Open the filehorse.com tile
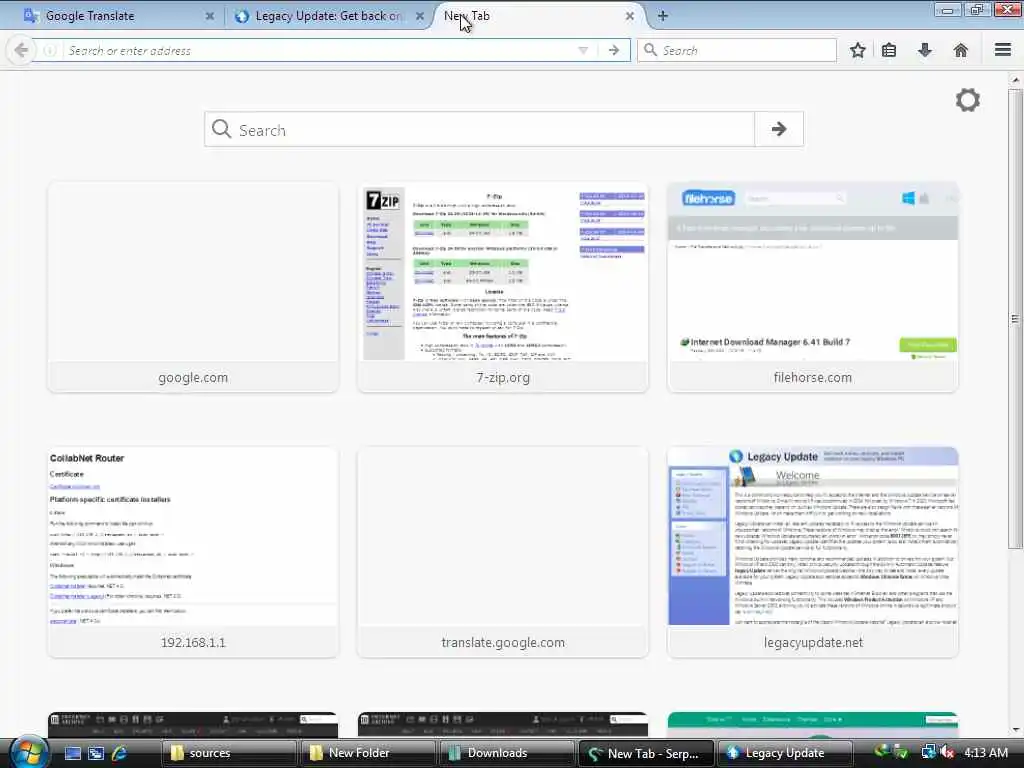 [x=812, y=288]
